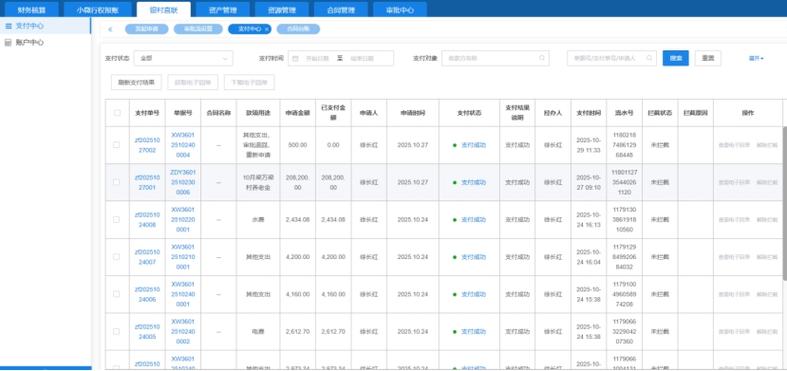This screenshot has width=787, height=371.
Task: Click the magnifier icon in the 支付对象 field
Action: tap(542, 58)
